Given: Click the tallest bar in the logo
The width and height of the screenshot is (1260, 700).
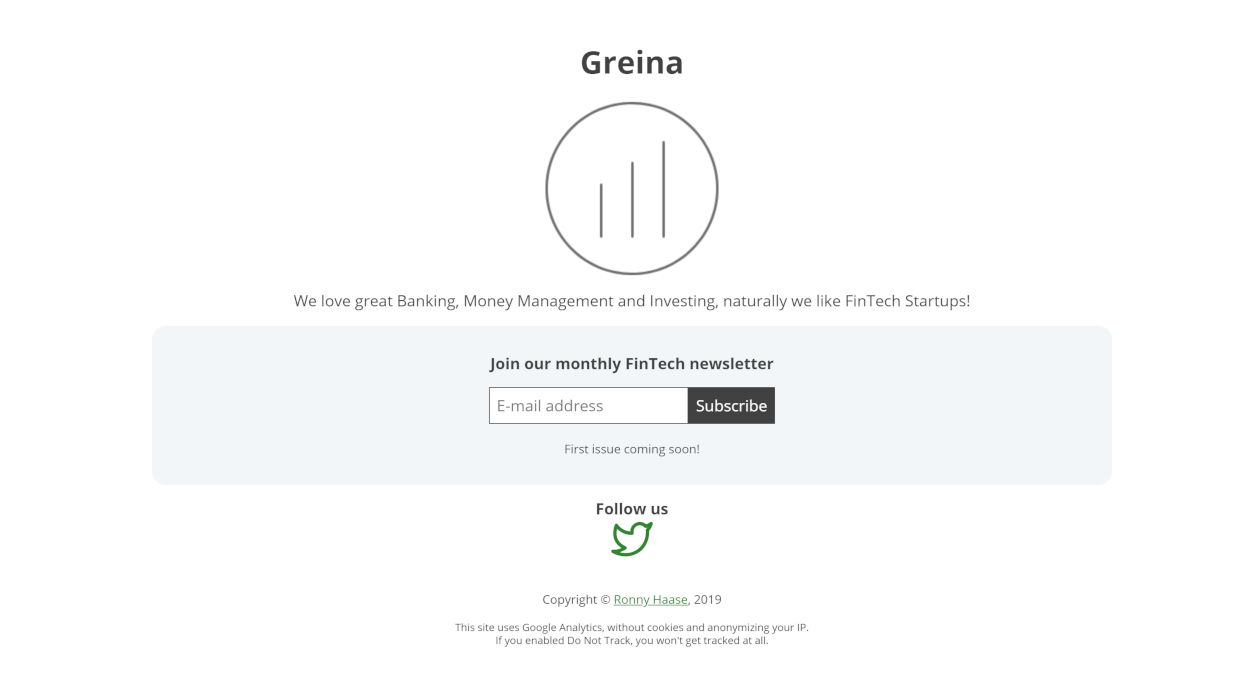Looking at the screenshot, I should (663, 189).
